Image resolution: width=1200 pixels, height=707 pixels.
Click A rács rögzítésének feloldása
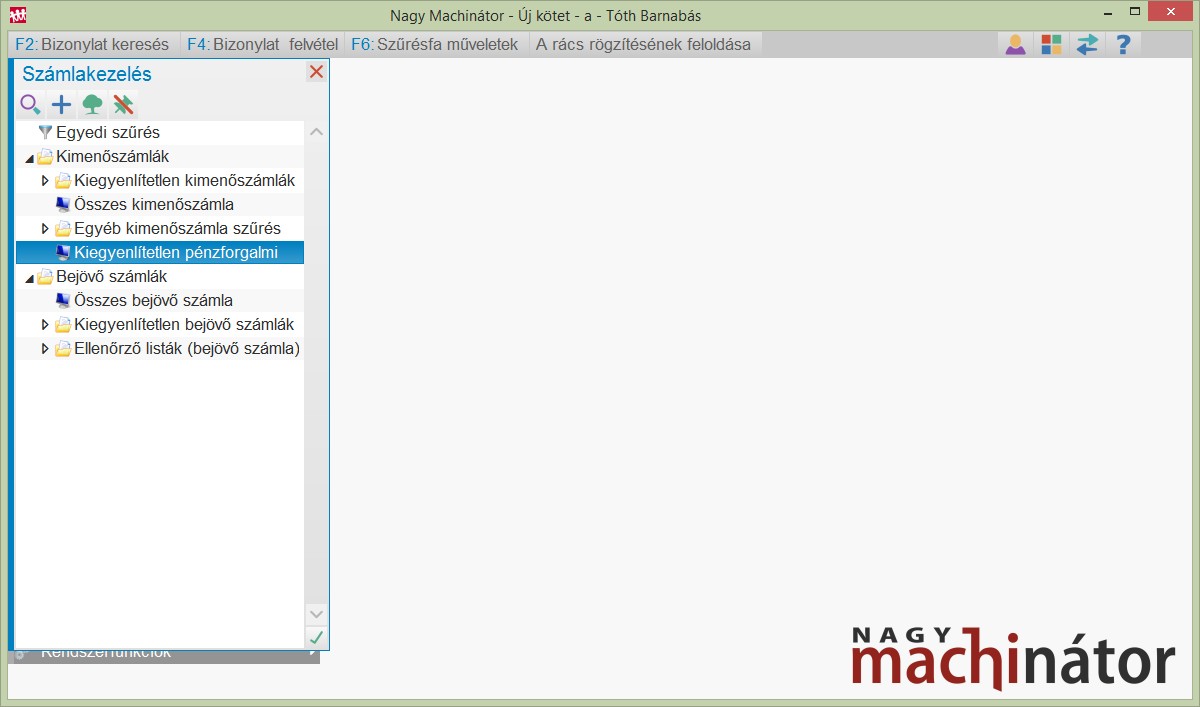(644, 44)
